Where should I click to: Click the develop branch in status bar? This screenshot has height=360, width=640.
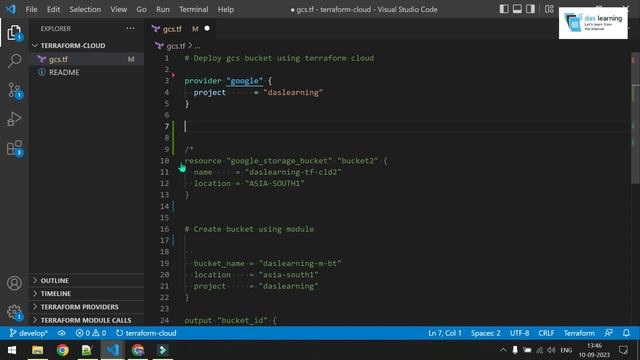[x=29, y=333]
